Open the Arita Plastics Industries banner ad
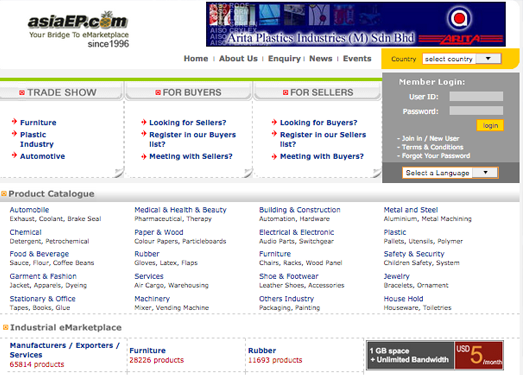Viewport: 523px width, 375px height. point(356,24)
